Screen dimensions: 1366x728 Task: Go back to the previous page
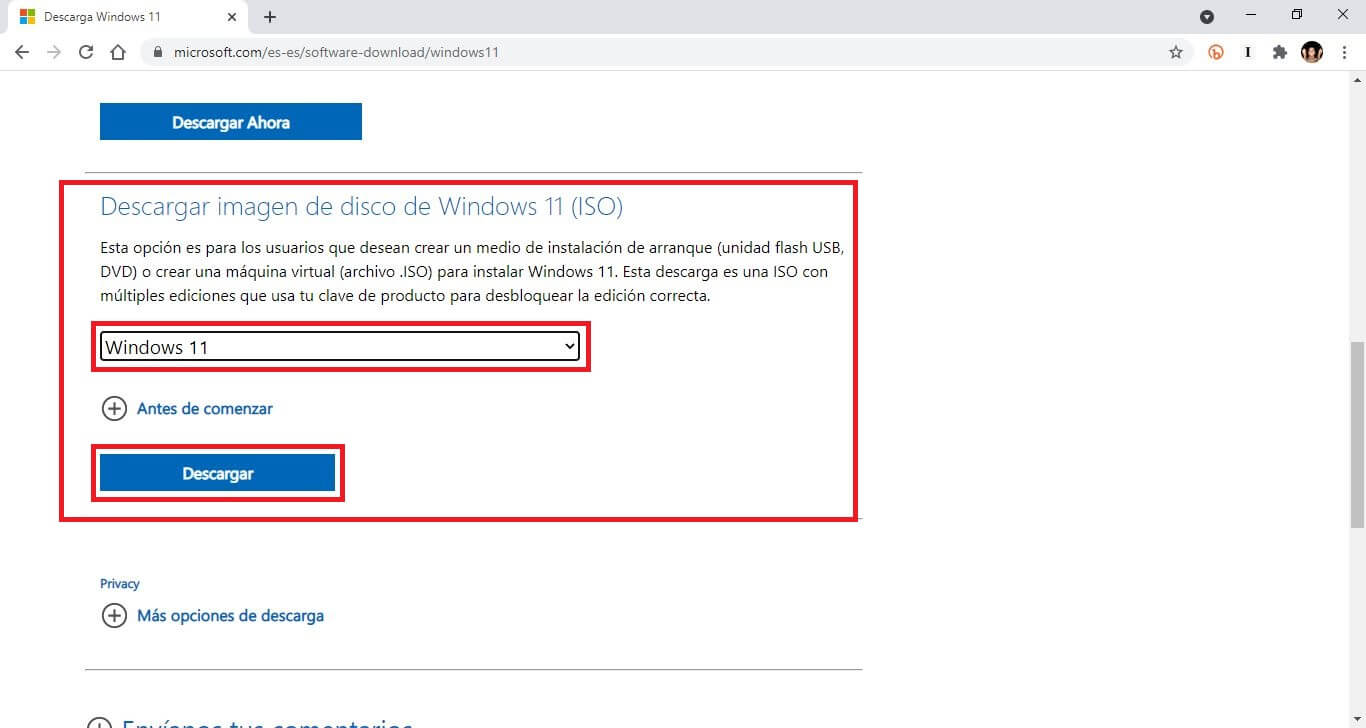pyautogui.click(x=22, y=52)
